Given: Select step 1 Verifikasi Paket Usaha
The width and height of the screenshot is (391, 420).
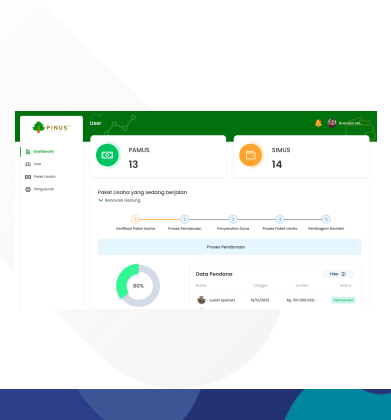Looking at the screenshot, I should point(135,219).
